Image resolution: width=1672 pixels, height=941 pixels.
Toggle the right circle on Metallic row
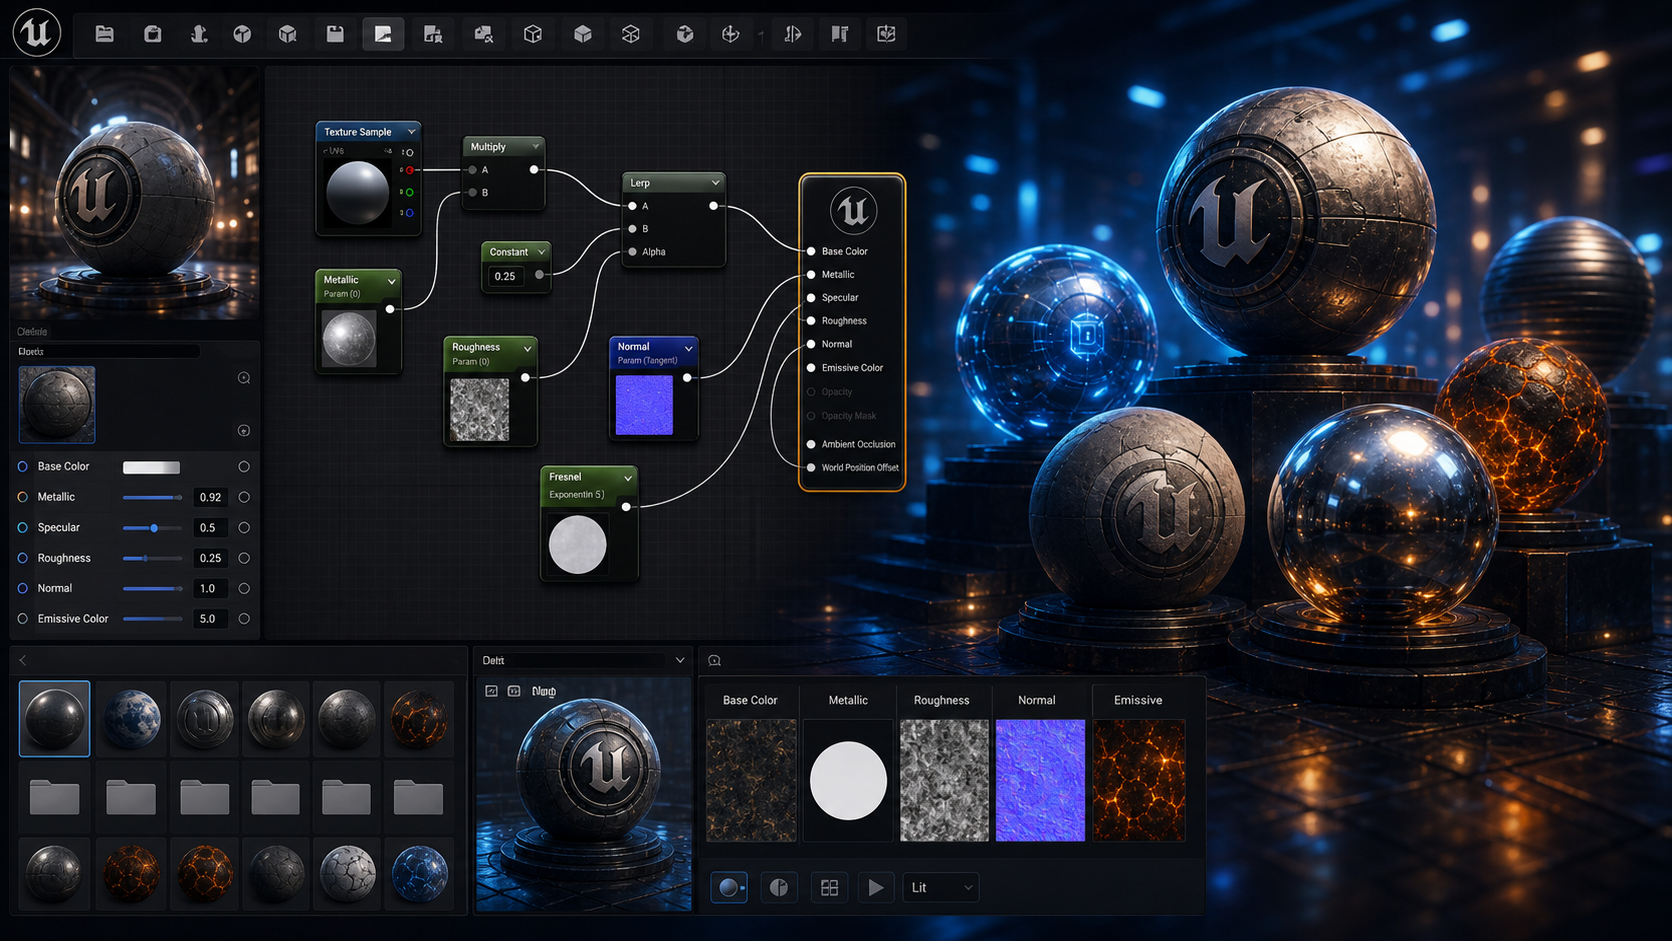244,497
